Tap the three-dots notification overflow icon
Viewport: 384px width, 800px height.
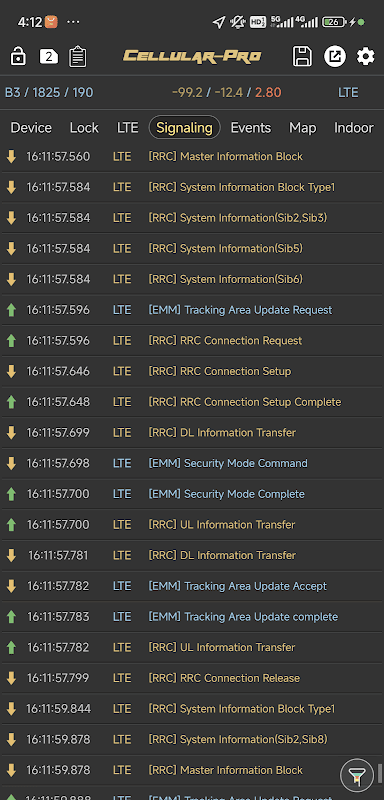[73, 22]
